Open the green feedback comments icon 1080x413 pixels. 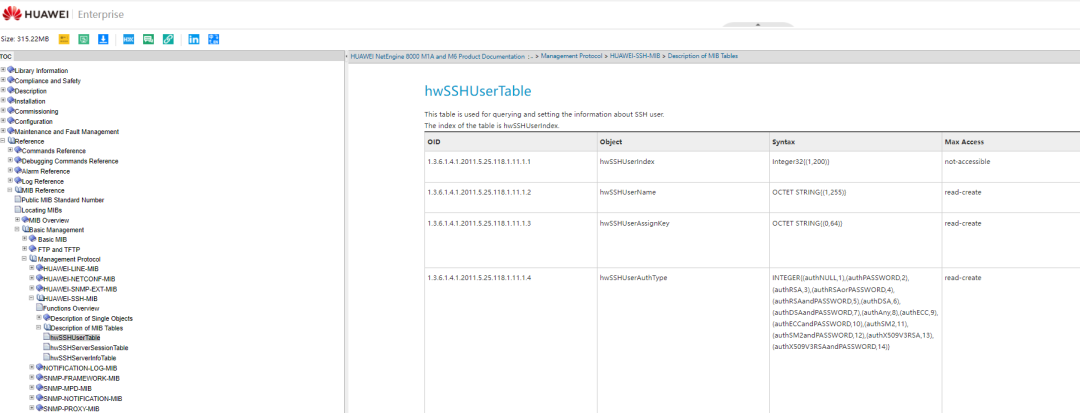pyautogui.click(x=148, y=39)
